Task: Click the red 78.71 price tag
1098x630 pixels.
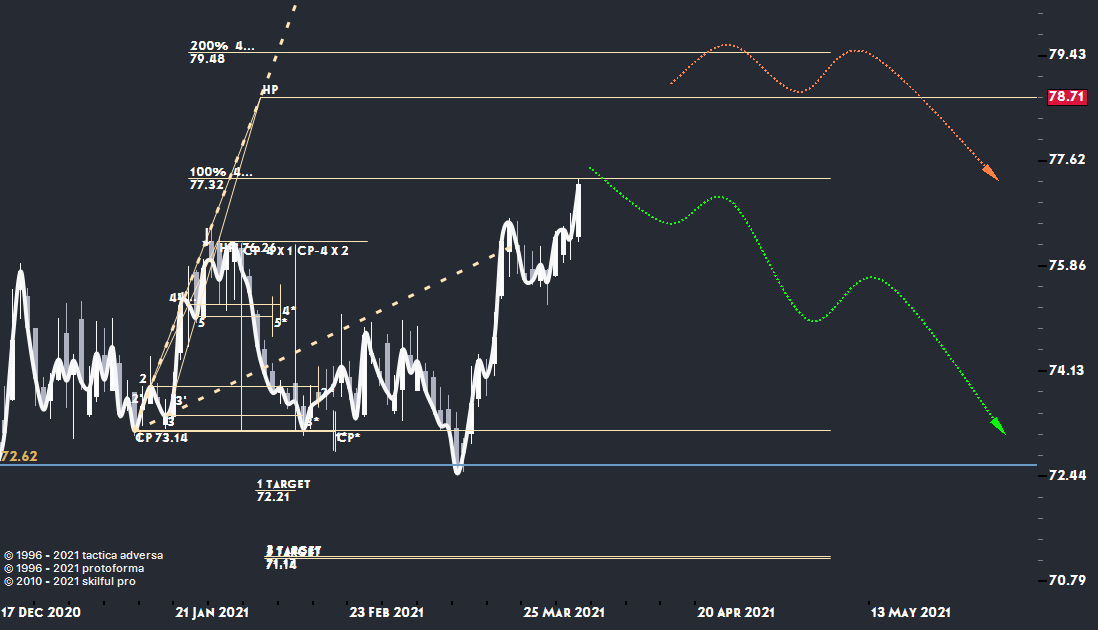Action: pos(1066,97)
